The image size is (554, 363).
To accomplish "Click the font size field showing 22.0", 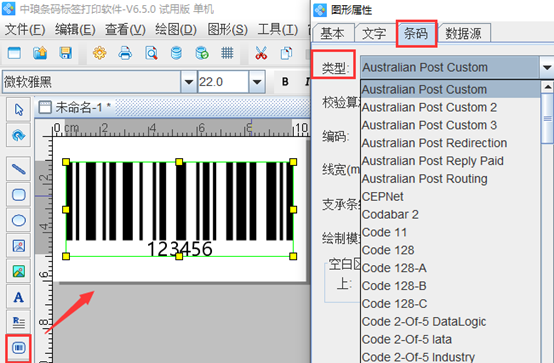I will click(223, 82).
